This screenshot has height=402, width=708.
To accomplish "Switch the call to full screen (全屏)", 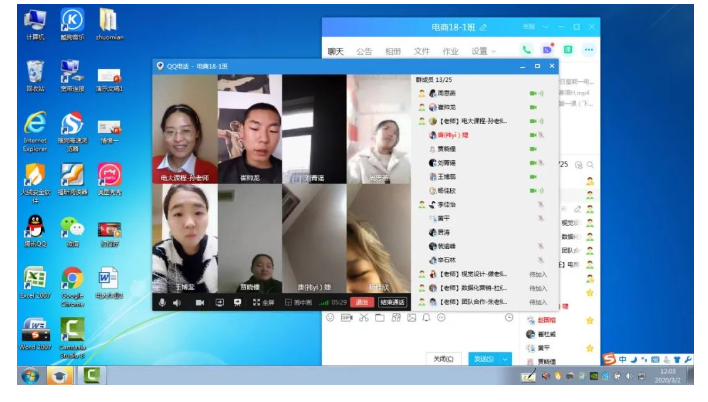I will 263,301.
